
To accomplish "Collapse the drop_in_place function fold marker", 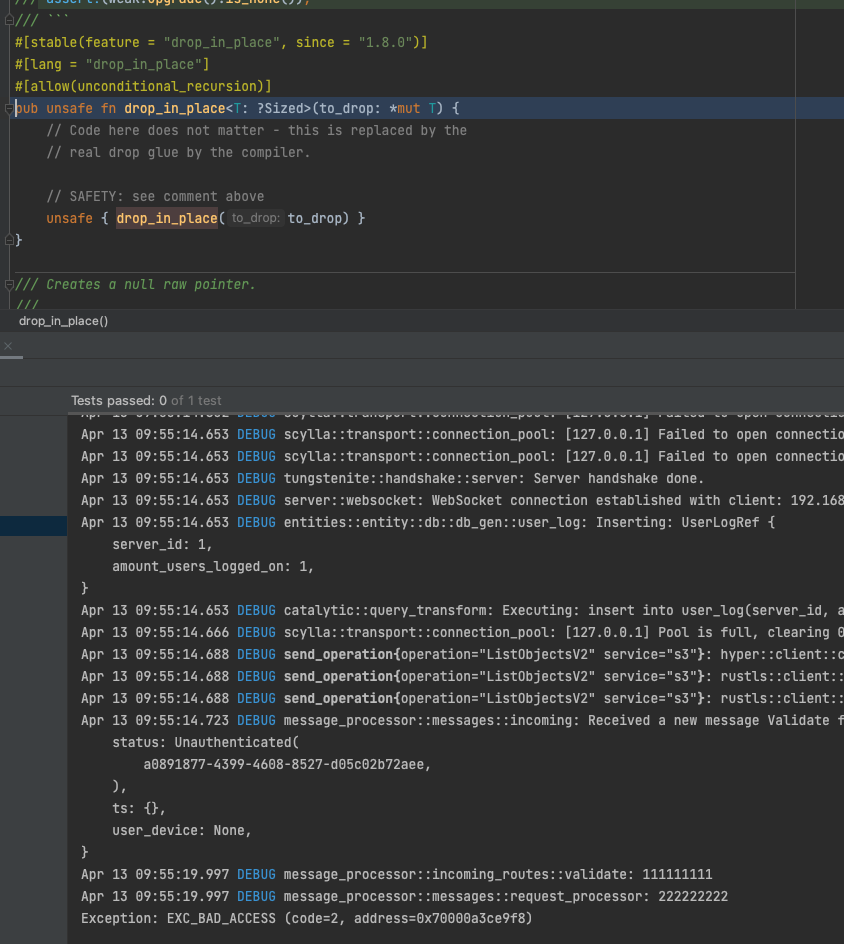I will coord(9,108).
